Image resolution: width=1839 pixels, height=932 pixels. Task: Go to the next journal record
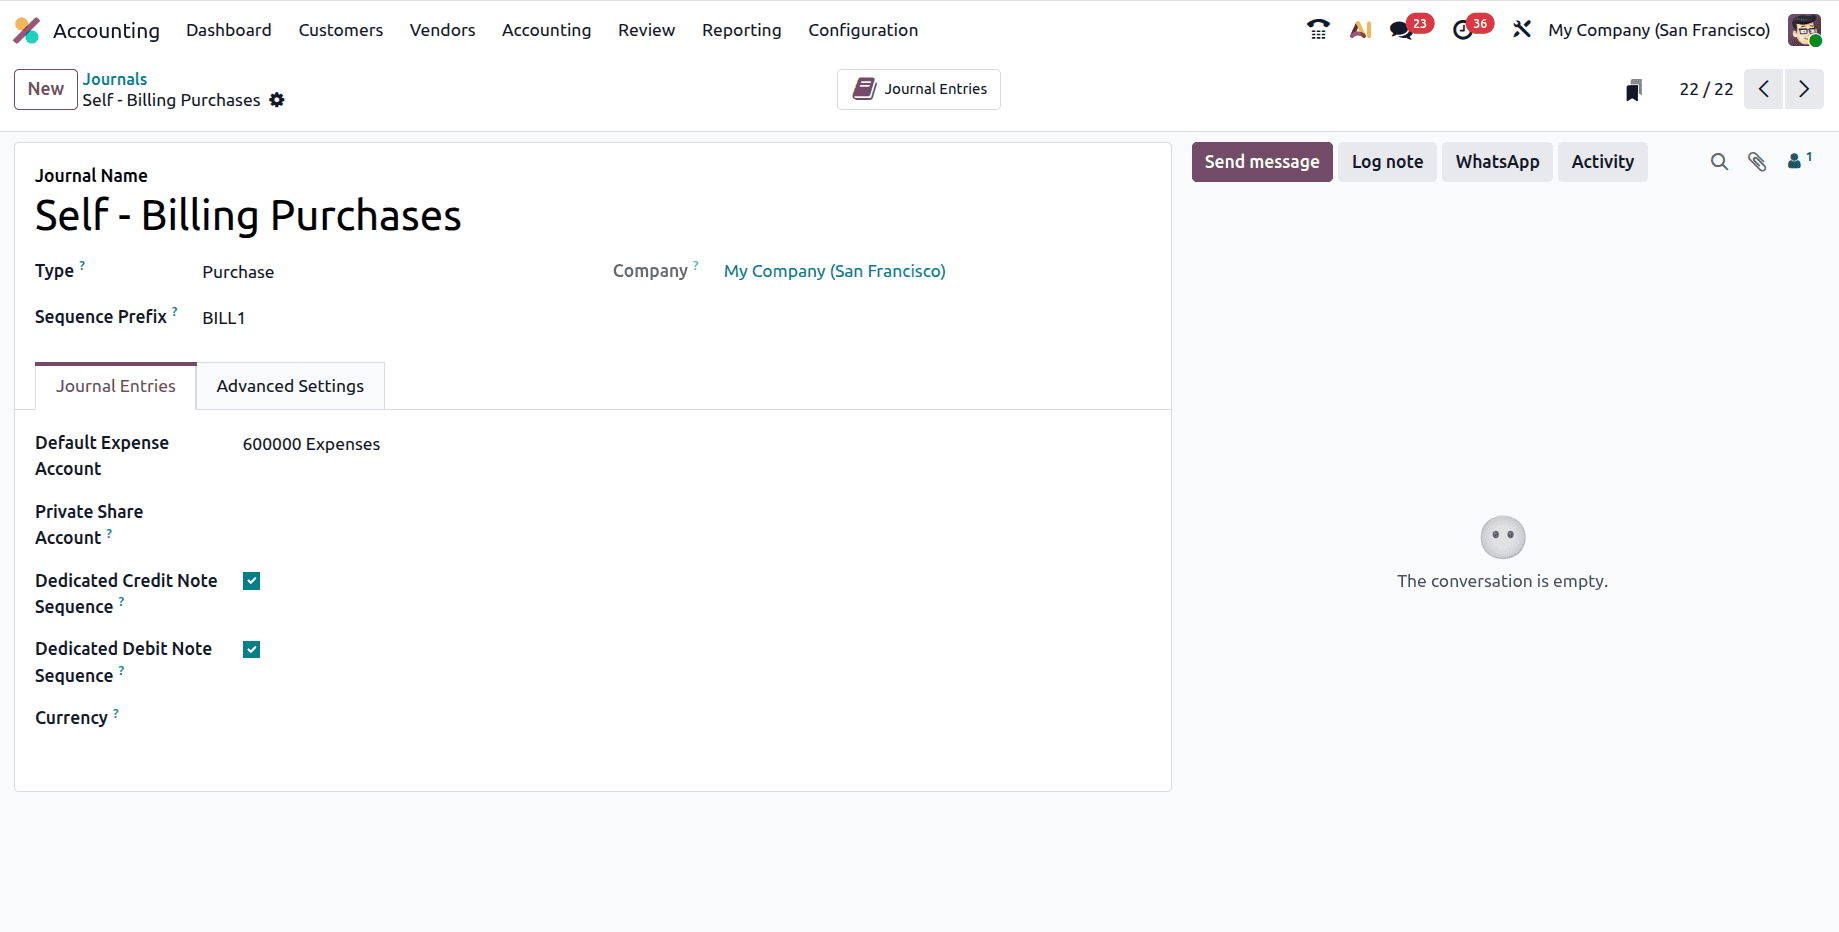[x=1804, y=89]
